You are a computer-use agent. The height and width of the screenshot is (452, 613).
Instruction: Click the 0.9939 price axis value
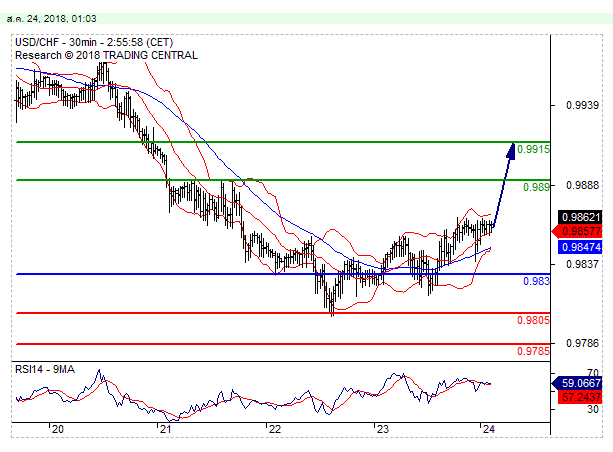click(x=582, y=105)
